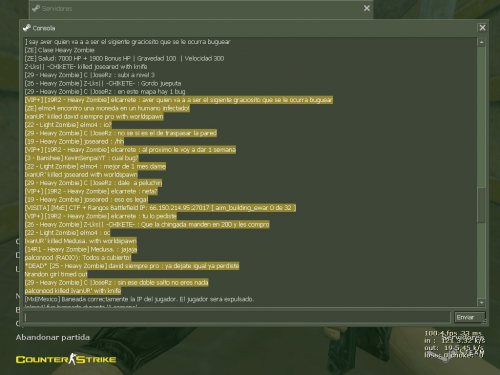The height and width of the screenshot is (375, 500).
Task: Click the Steam icon beside Consola title
Action: (x=27, y=28)
